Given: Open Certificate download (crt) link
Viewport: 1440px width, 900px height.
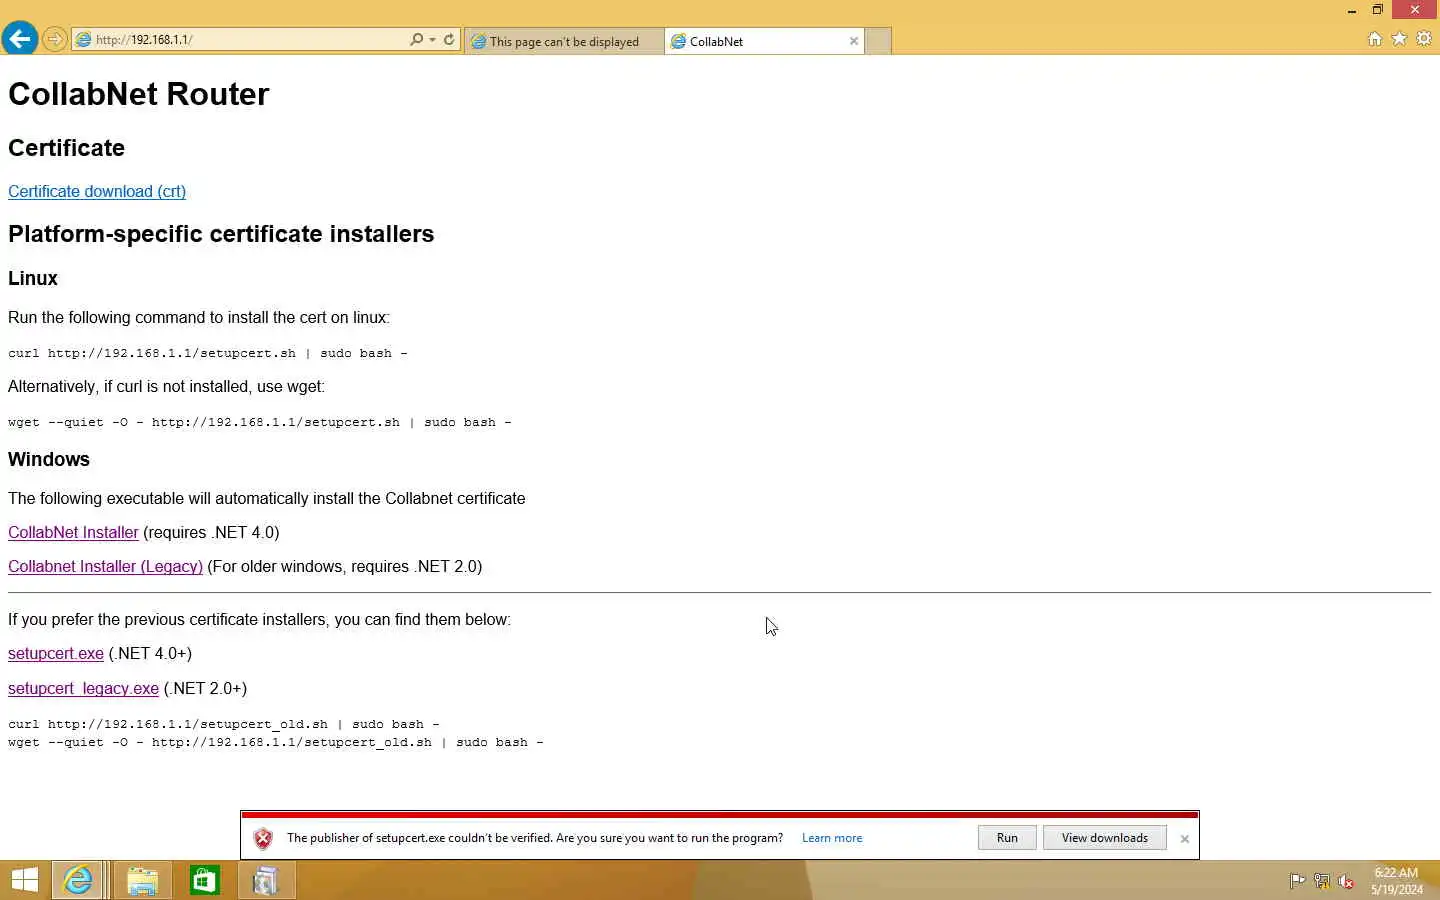Looking at the screenshot, I should (97, 191).
